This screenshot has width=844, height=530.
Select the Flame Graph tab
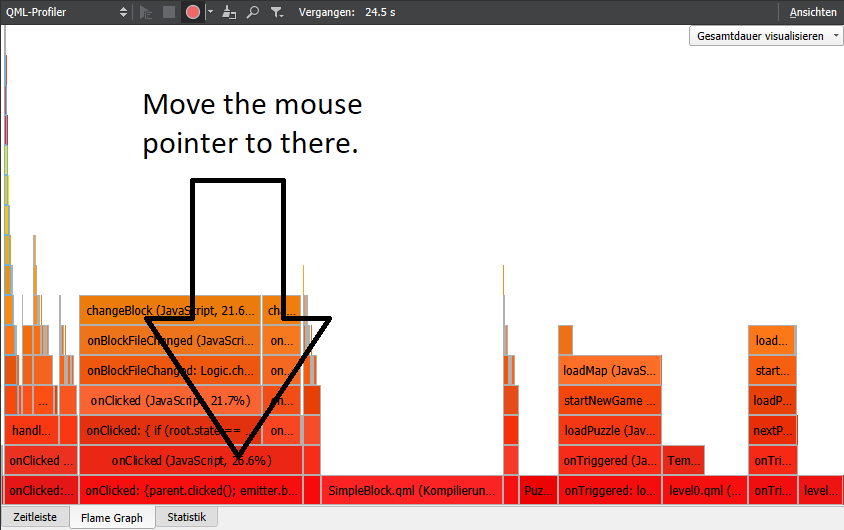point(111,518)
